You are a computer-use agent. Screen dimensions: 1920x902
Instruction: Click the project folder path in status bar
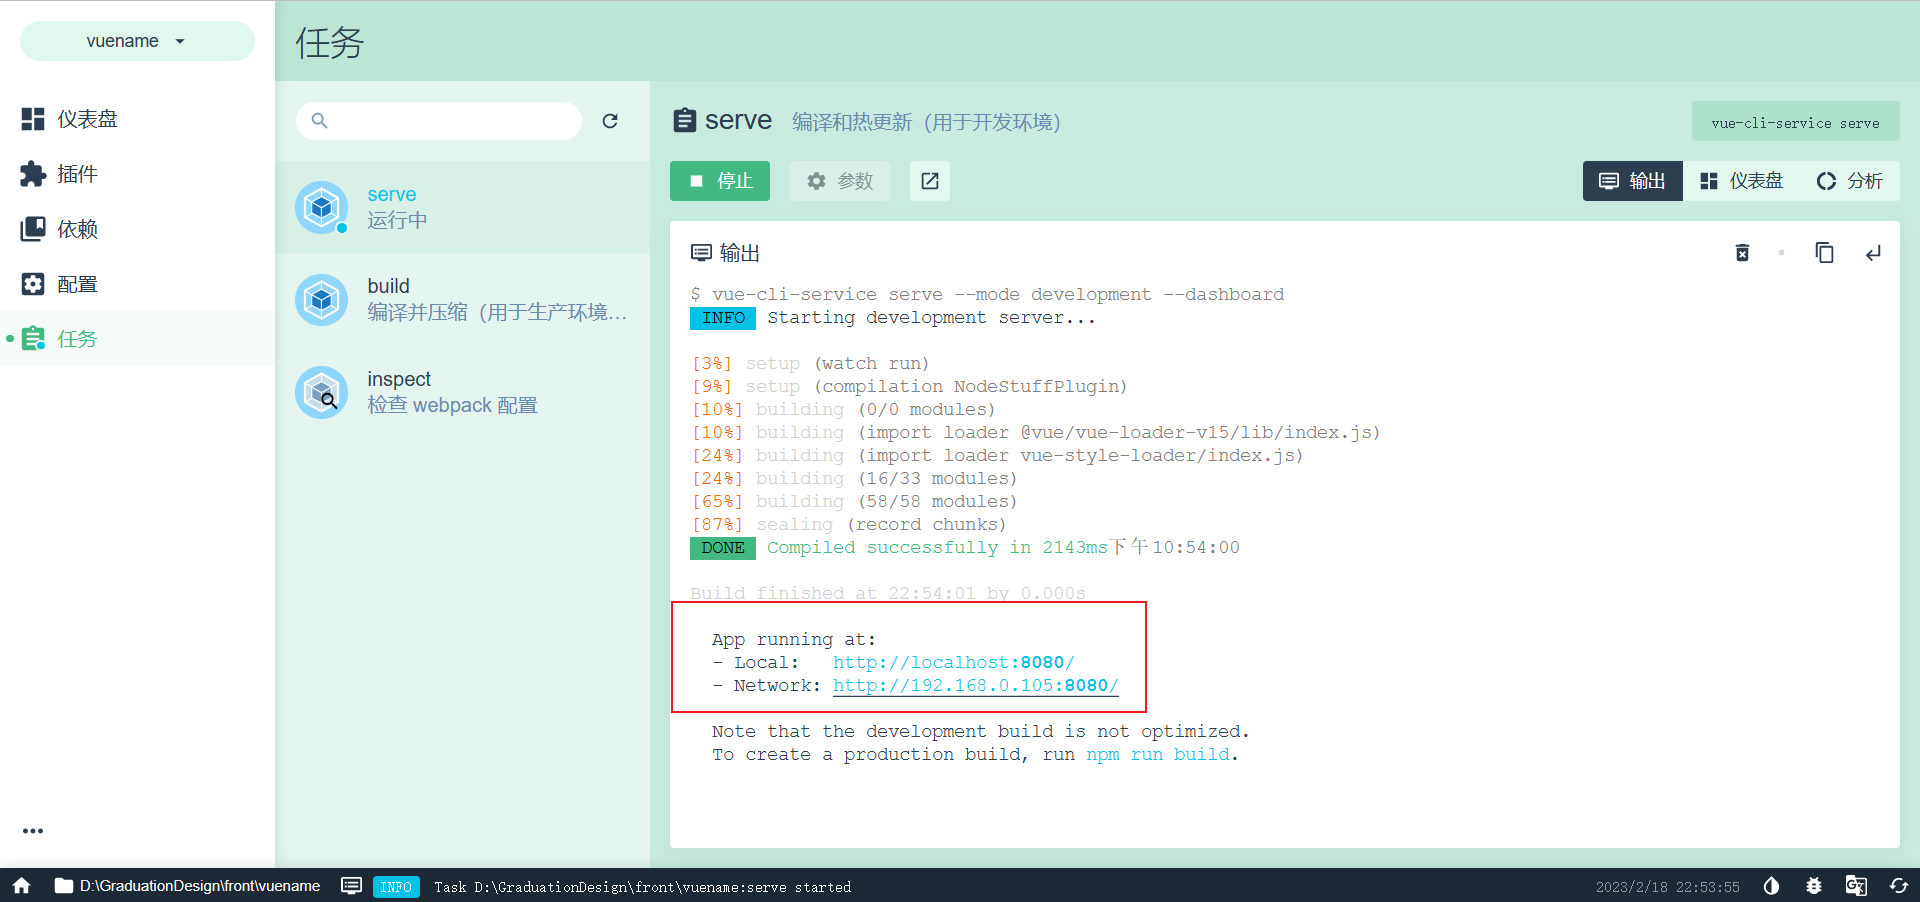click(x=188, y=886)
